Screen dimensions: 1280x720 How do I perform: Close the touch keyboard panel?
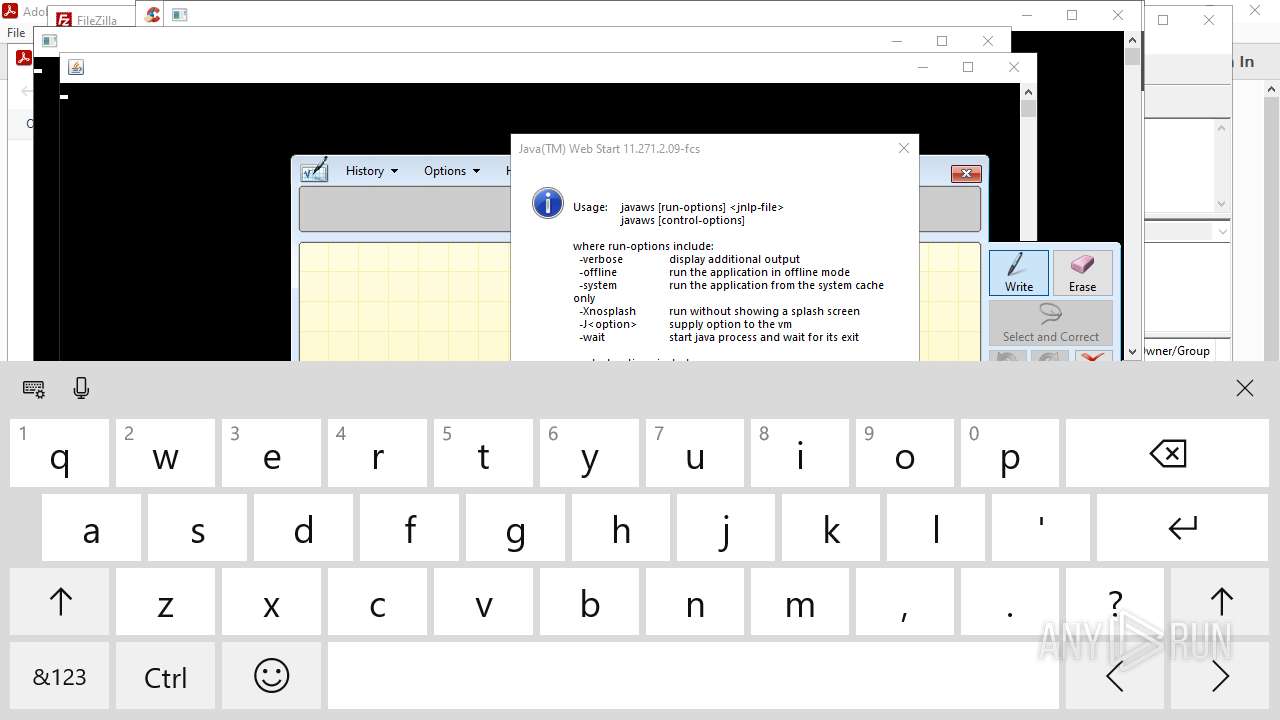point(1244,389)
